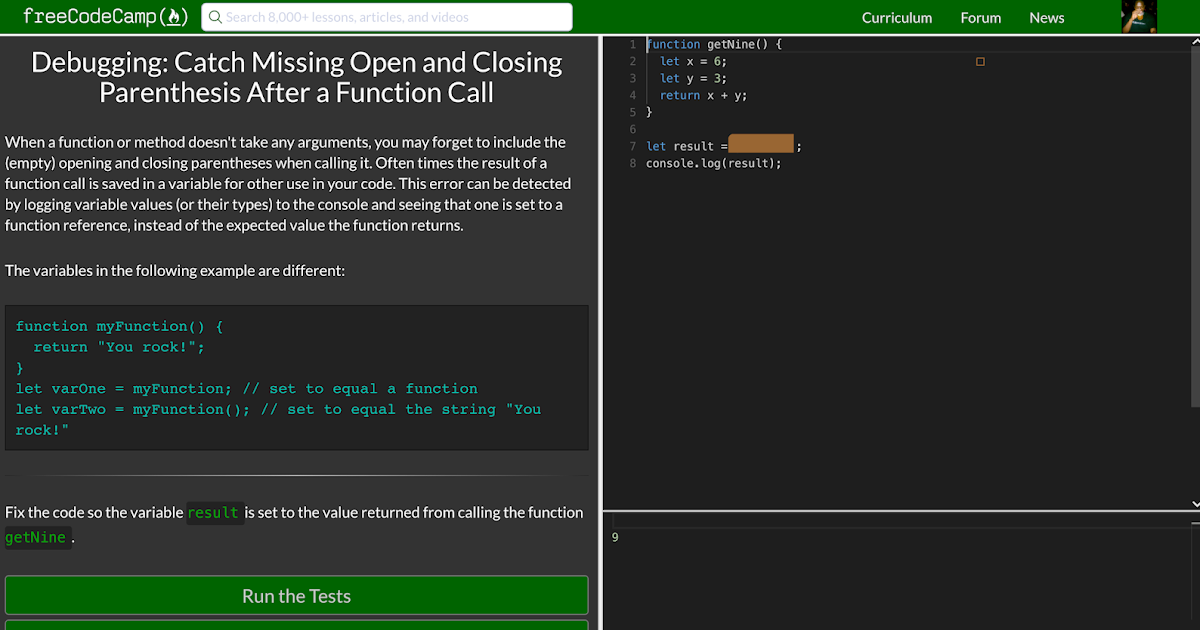Viewport: 1200px width, 630px height.
Task: Click the console output showing 9
Action: coord(614,537)
